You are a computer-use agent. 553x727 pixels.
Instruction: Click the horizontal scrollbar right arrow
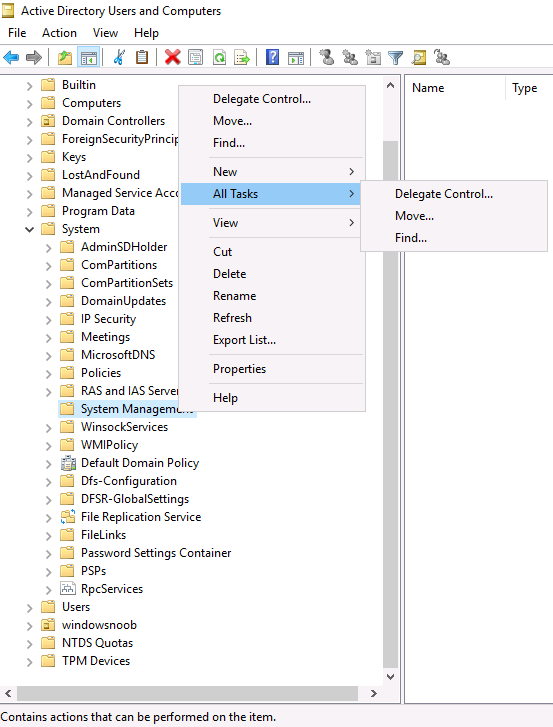(x=374, y=694)
